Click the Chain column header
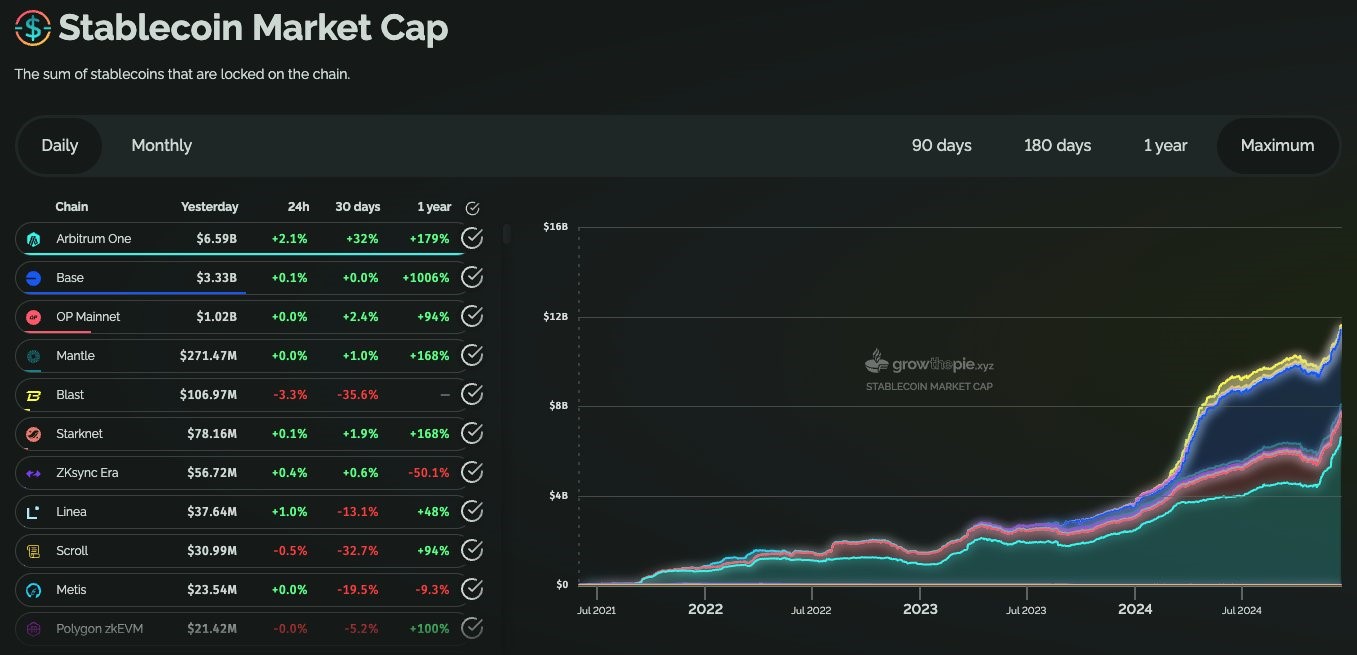1357x655 pixels. (72, 207)
